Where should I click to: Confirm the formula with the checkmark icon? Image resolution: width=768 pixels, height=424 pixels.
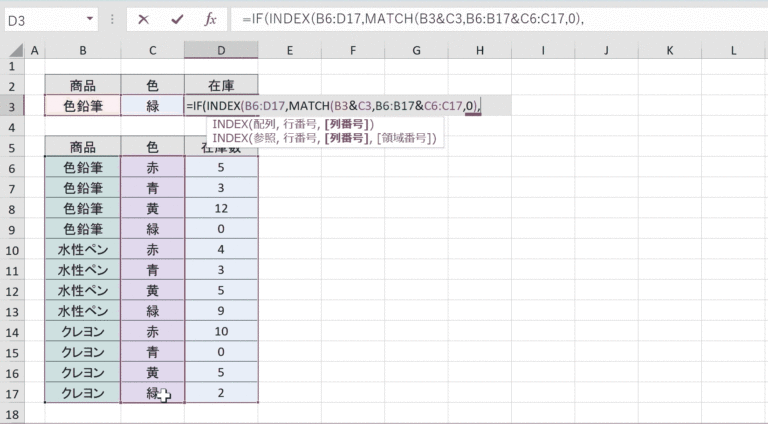pyautogui.click(x=177, y=19)
